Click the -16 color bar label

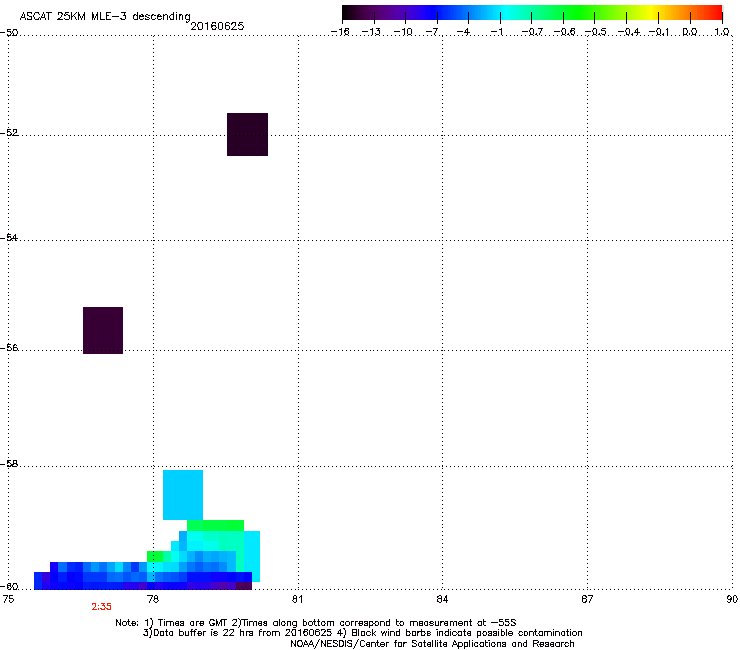(340, 32)
